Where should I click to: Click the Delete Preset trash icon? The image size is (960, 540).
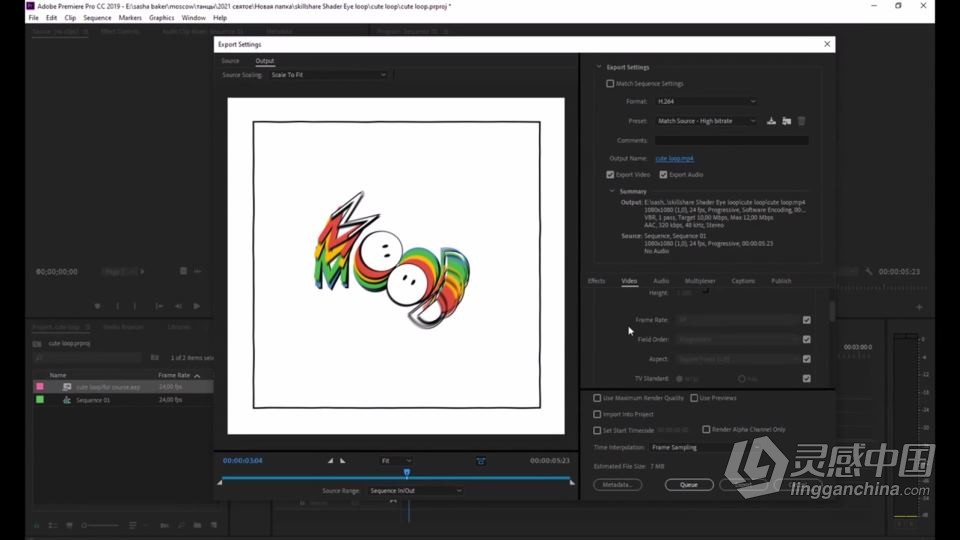(801, 121)
